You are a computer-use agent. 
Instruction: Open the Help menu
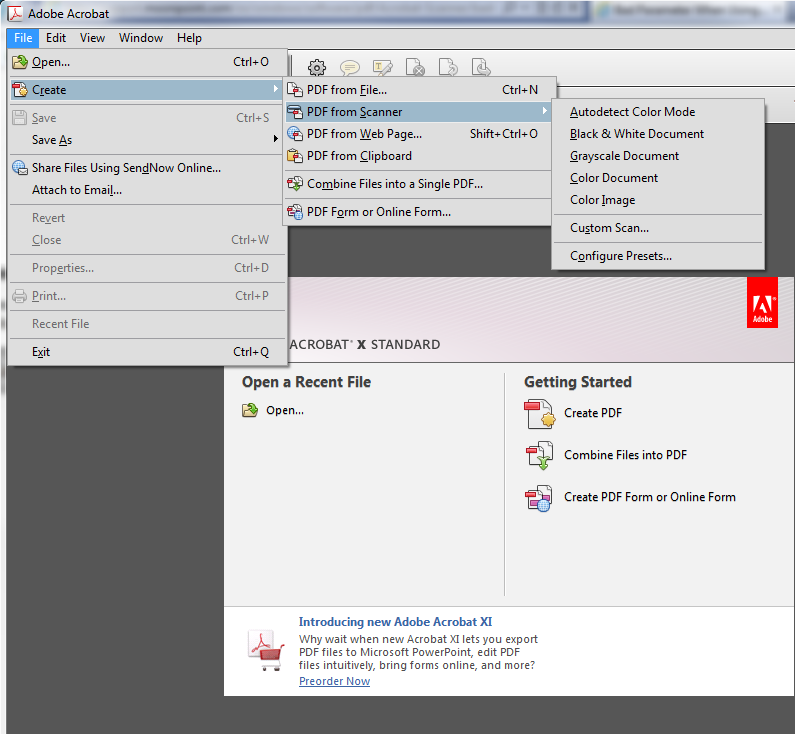tap(189, 38)
